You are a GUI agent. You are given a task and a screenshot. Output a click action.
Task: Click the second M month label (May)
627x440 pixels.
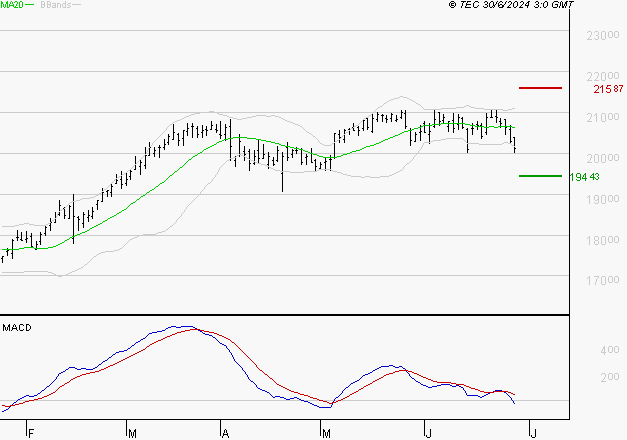(326, 434)
